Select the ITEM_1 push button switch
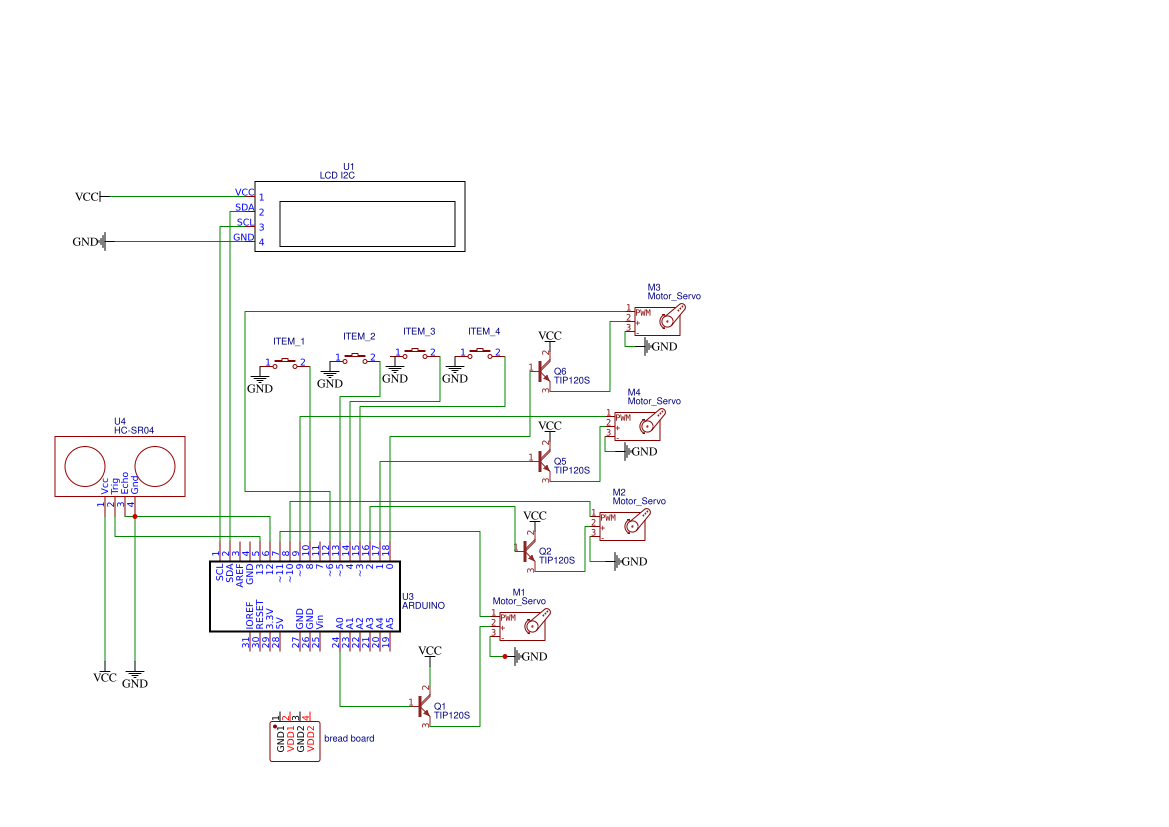 coord(286,364)
